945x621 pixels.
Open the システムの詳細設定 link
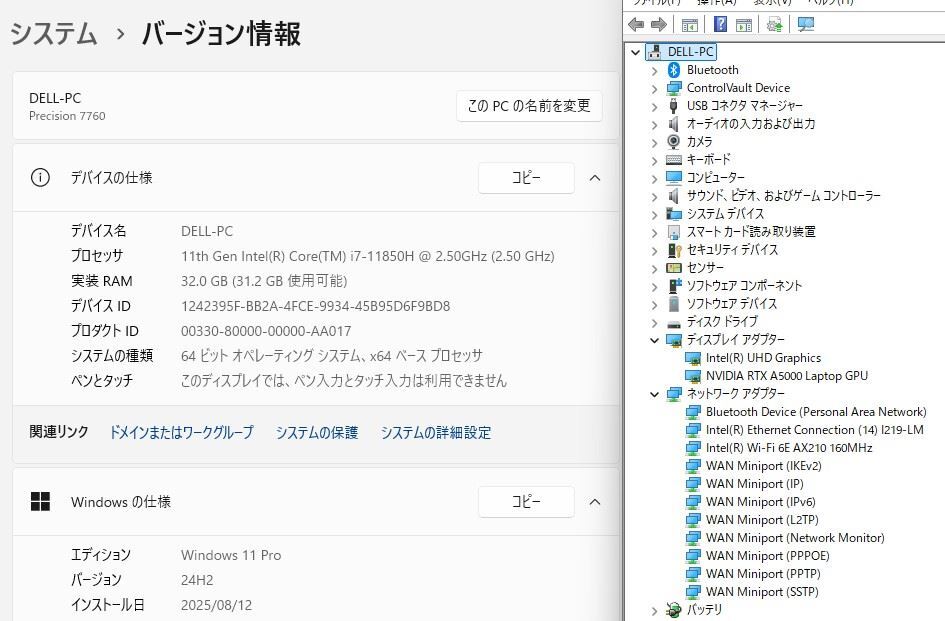coord(435,432)
